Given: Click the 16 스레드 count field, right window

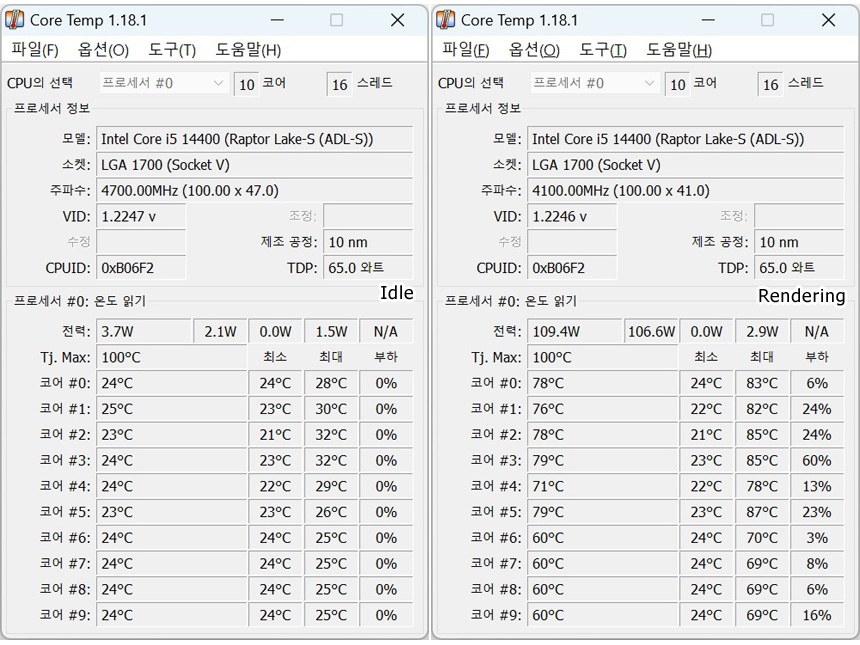Looking at the screenshot, I should click(771, 84).
